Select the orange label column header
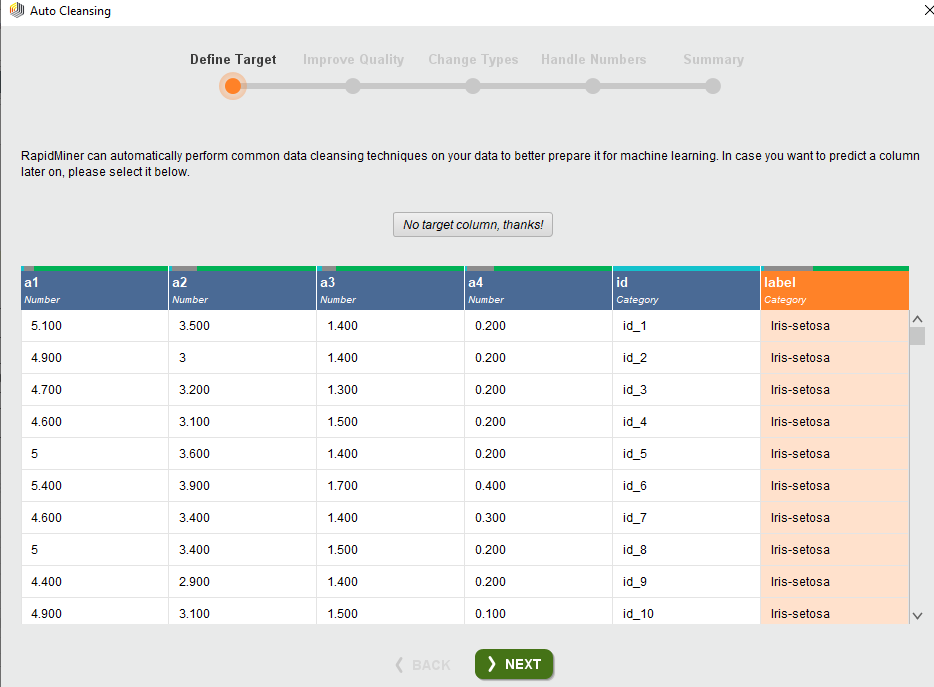This screenshot has height=687, width=934. pos(835,290)
